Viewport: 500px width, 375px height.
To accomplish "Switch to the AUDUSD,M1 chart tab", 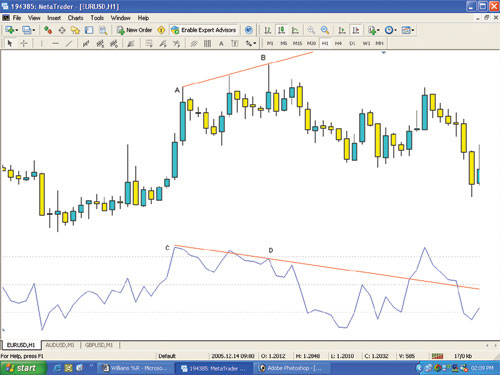I will tap(60, 345).
